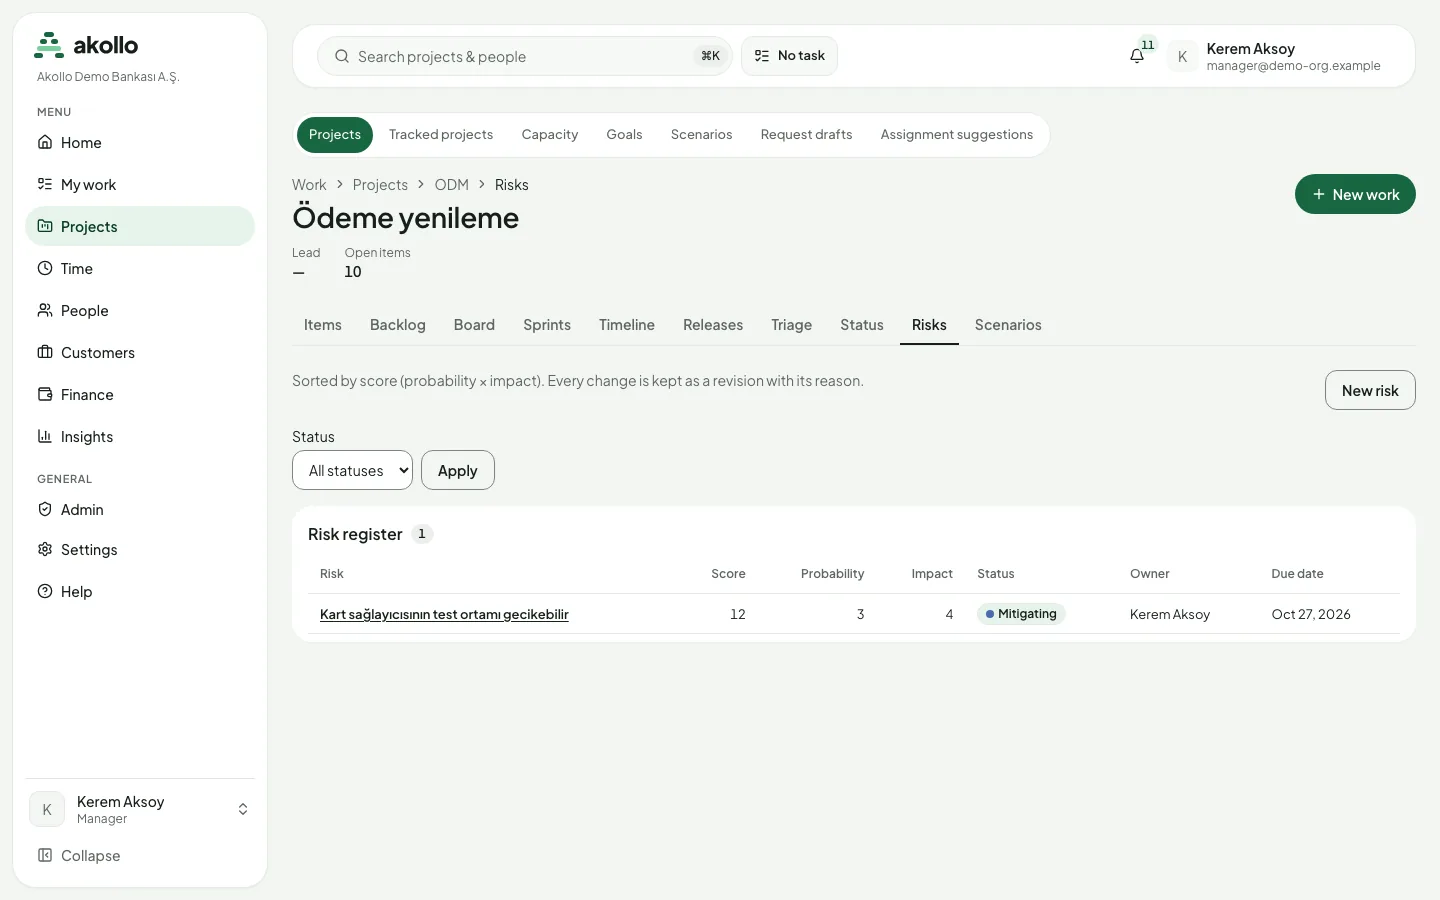This screenshot has height=900, width=1440.
Task: Expand the Kerem Aksoy account switcher
Action: pyautogui.click(x=140, y=809)
